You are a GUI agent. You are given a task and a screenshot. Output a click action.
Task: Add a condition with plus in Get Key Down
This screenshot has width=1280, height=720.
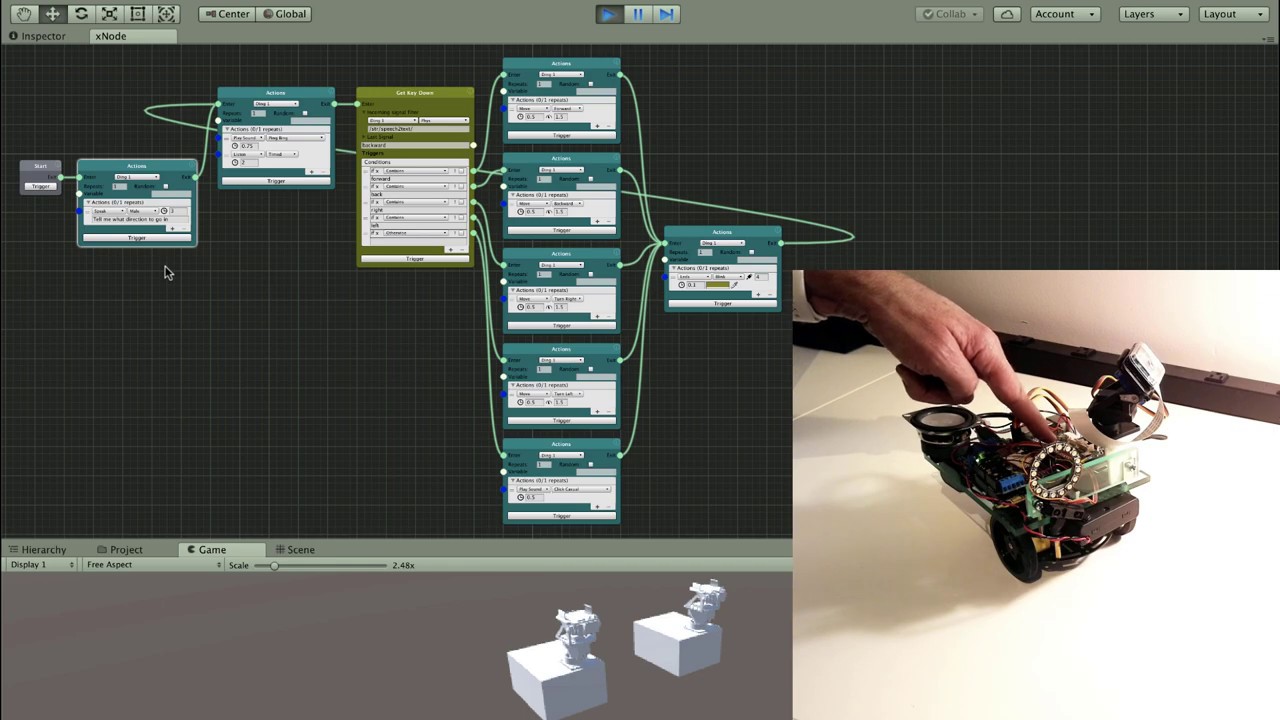(449, 248)
